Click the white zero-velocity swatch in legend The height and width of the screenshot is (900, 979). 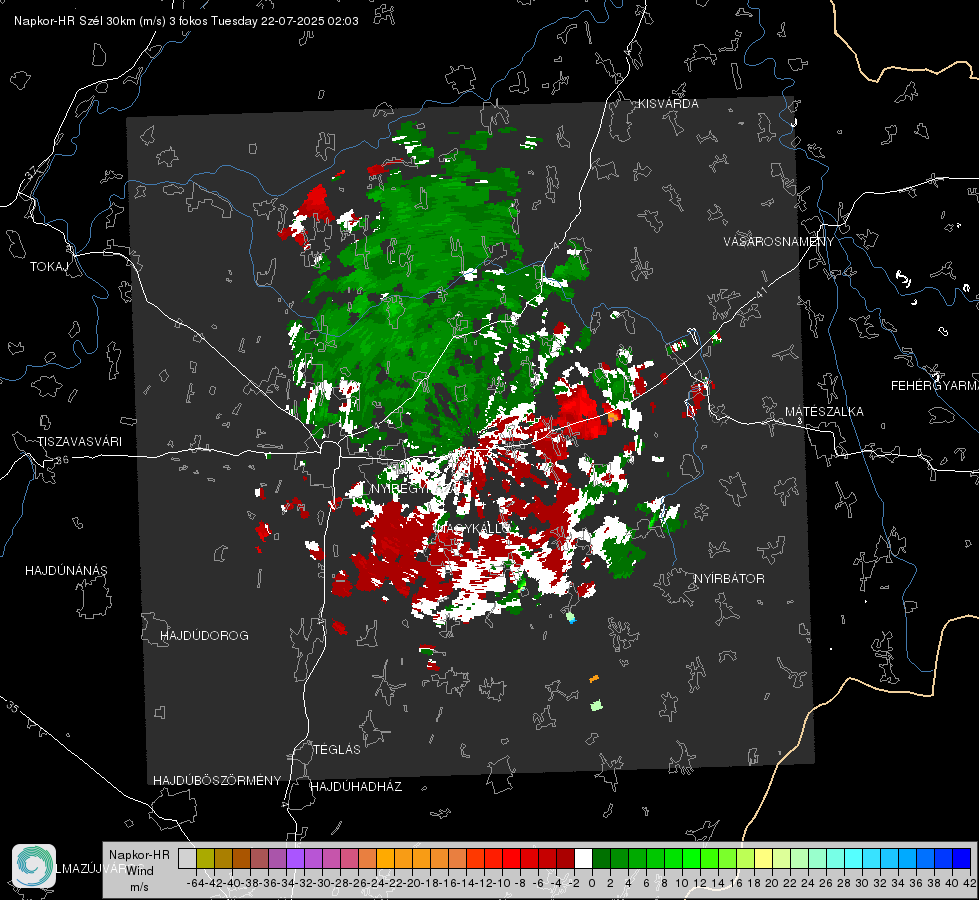pos(583,858)
